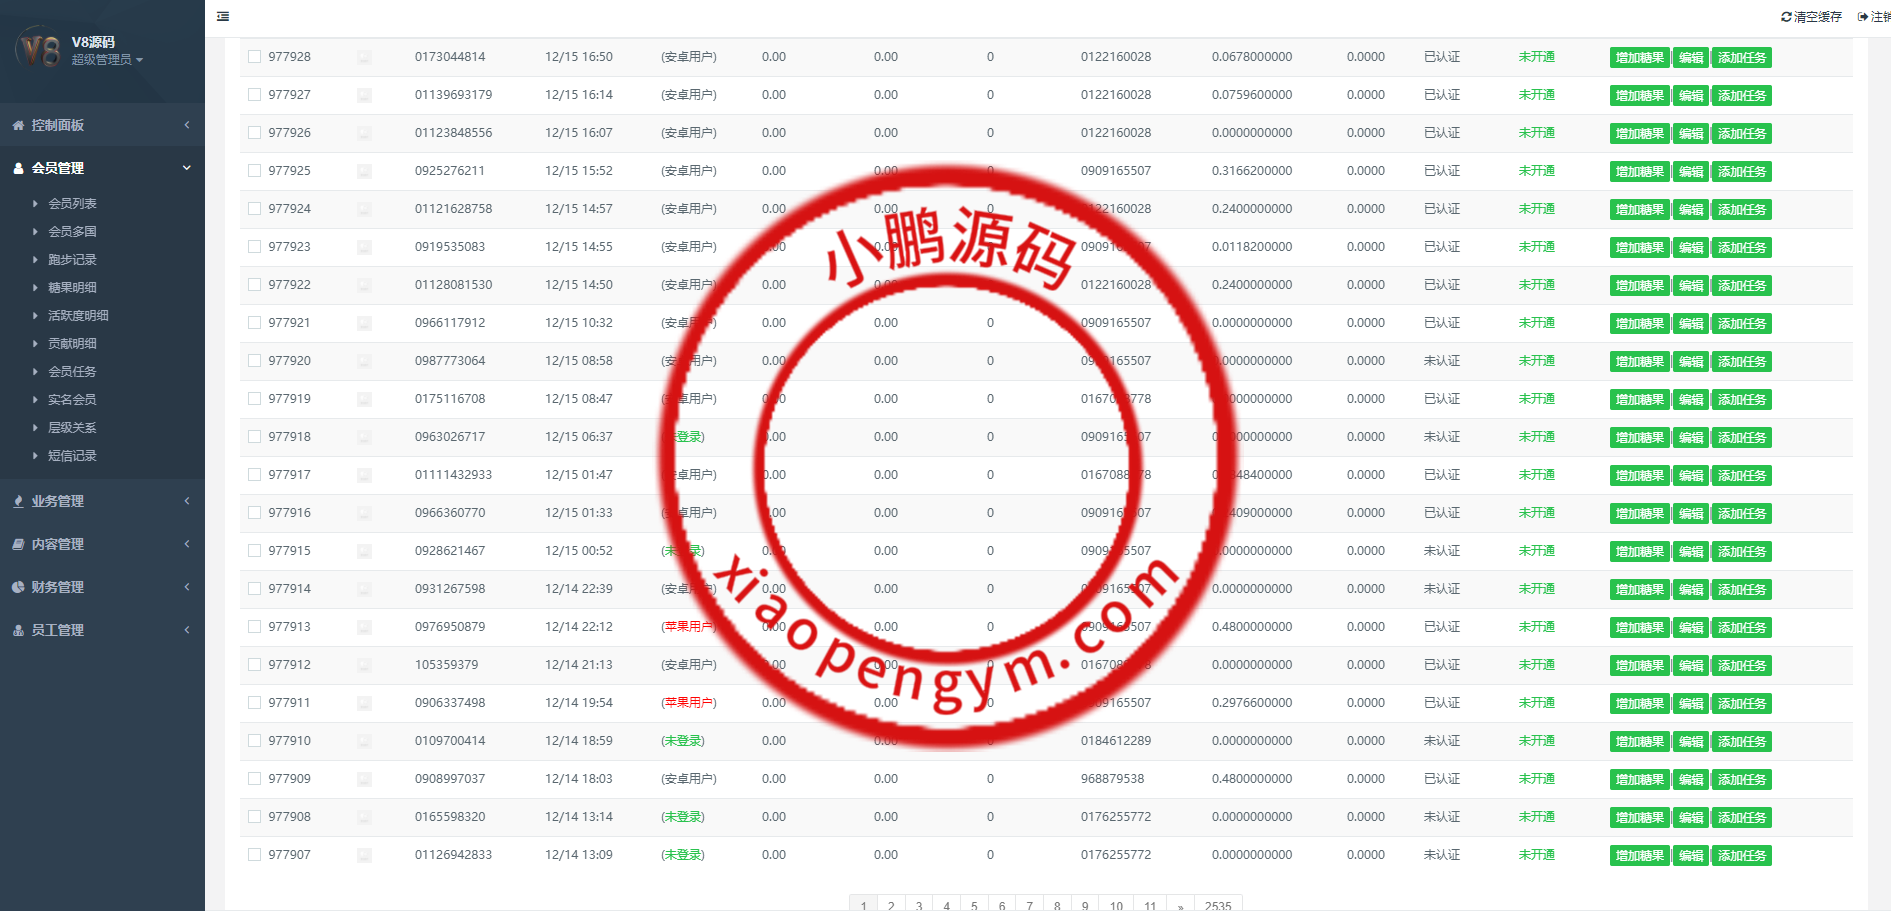Click (未登录) label in row 977908
This screenshot has width=1891, height=911.
(x=683, y=817)
